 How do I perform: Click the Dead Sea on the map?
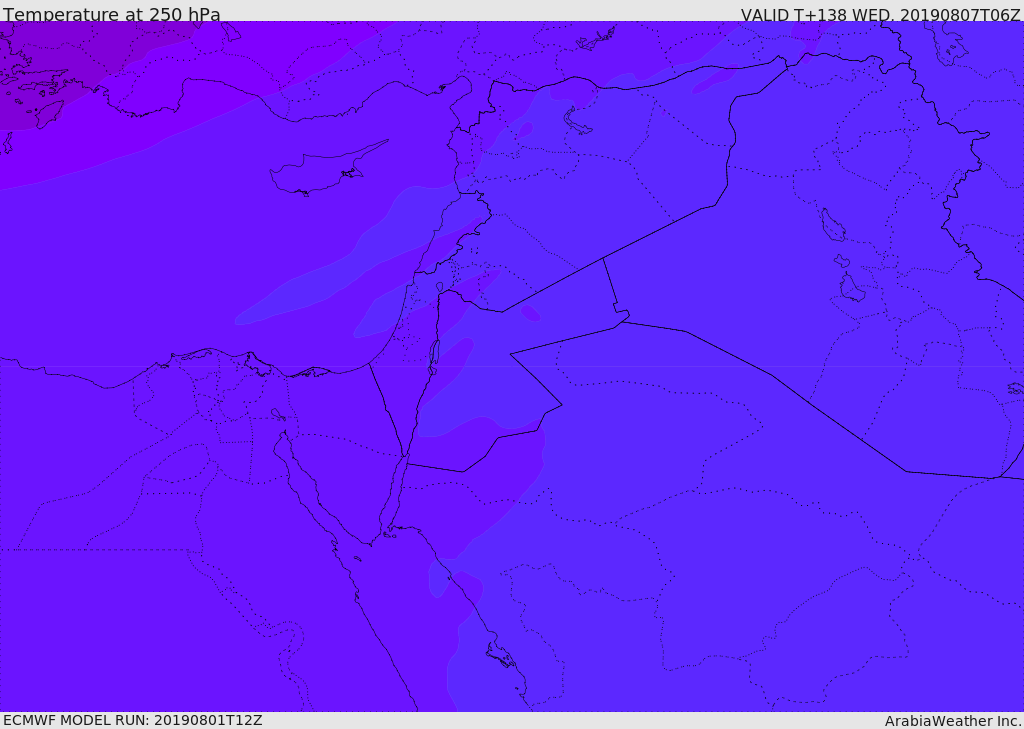(433, 357)
